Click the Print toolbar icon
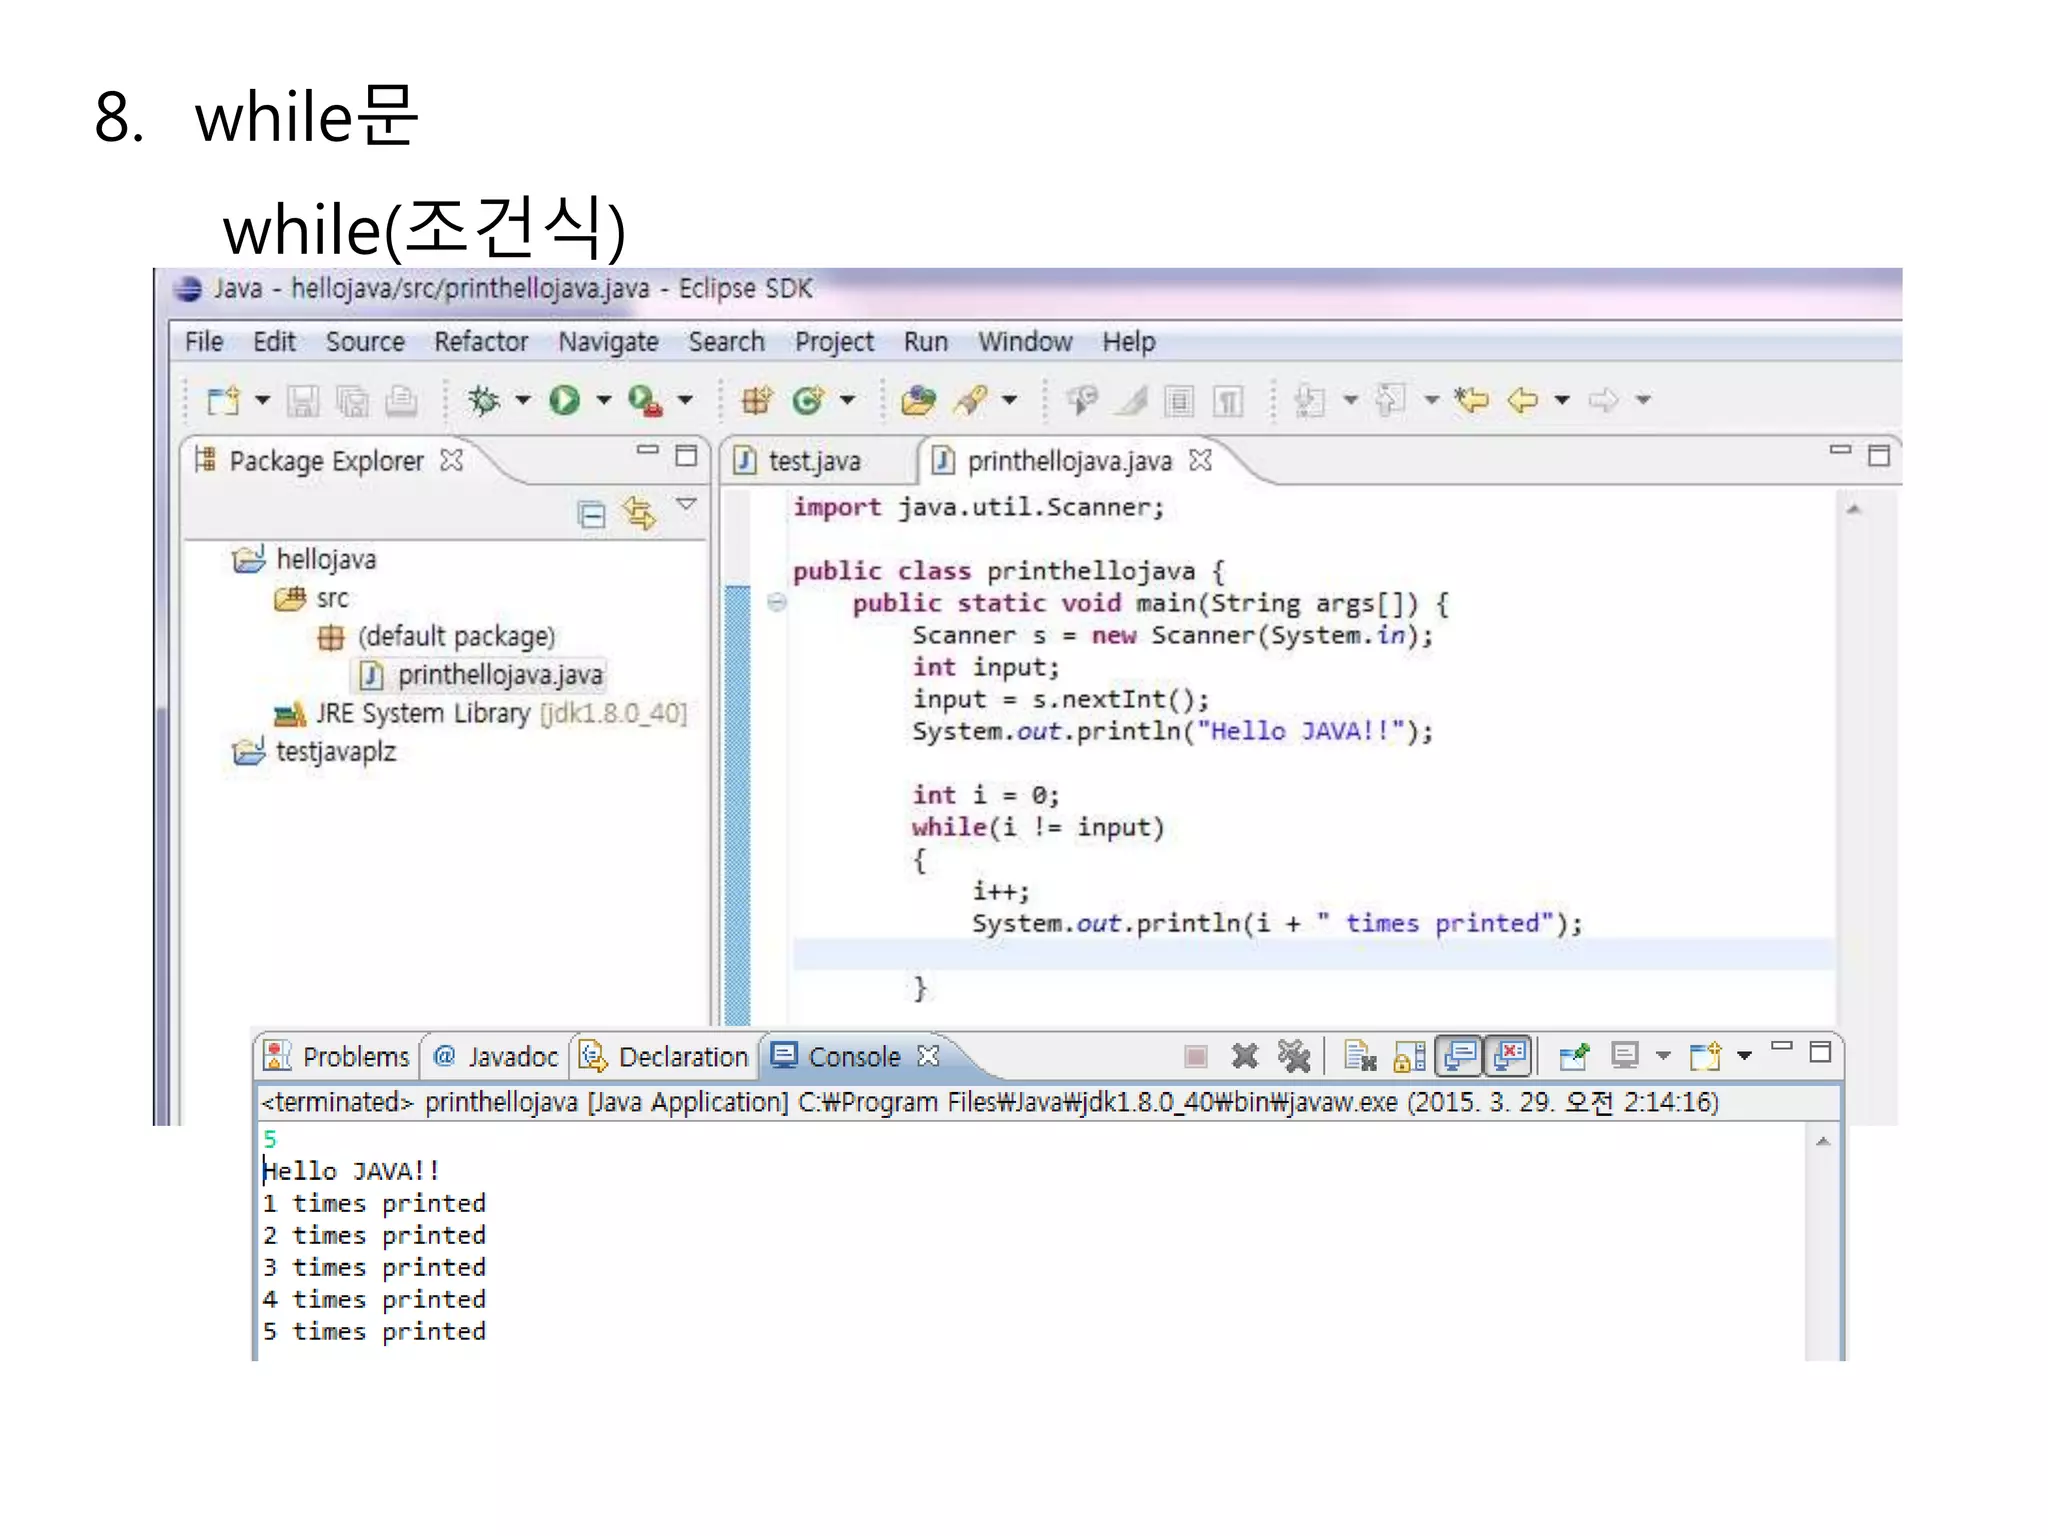The height and width of the screenshot is (1536, 2048). [x=401, y=401]
